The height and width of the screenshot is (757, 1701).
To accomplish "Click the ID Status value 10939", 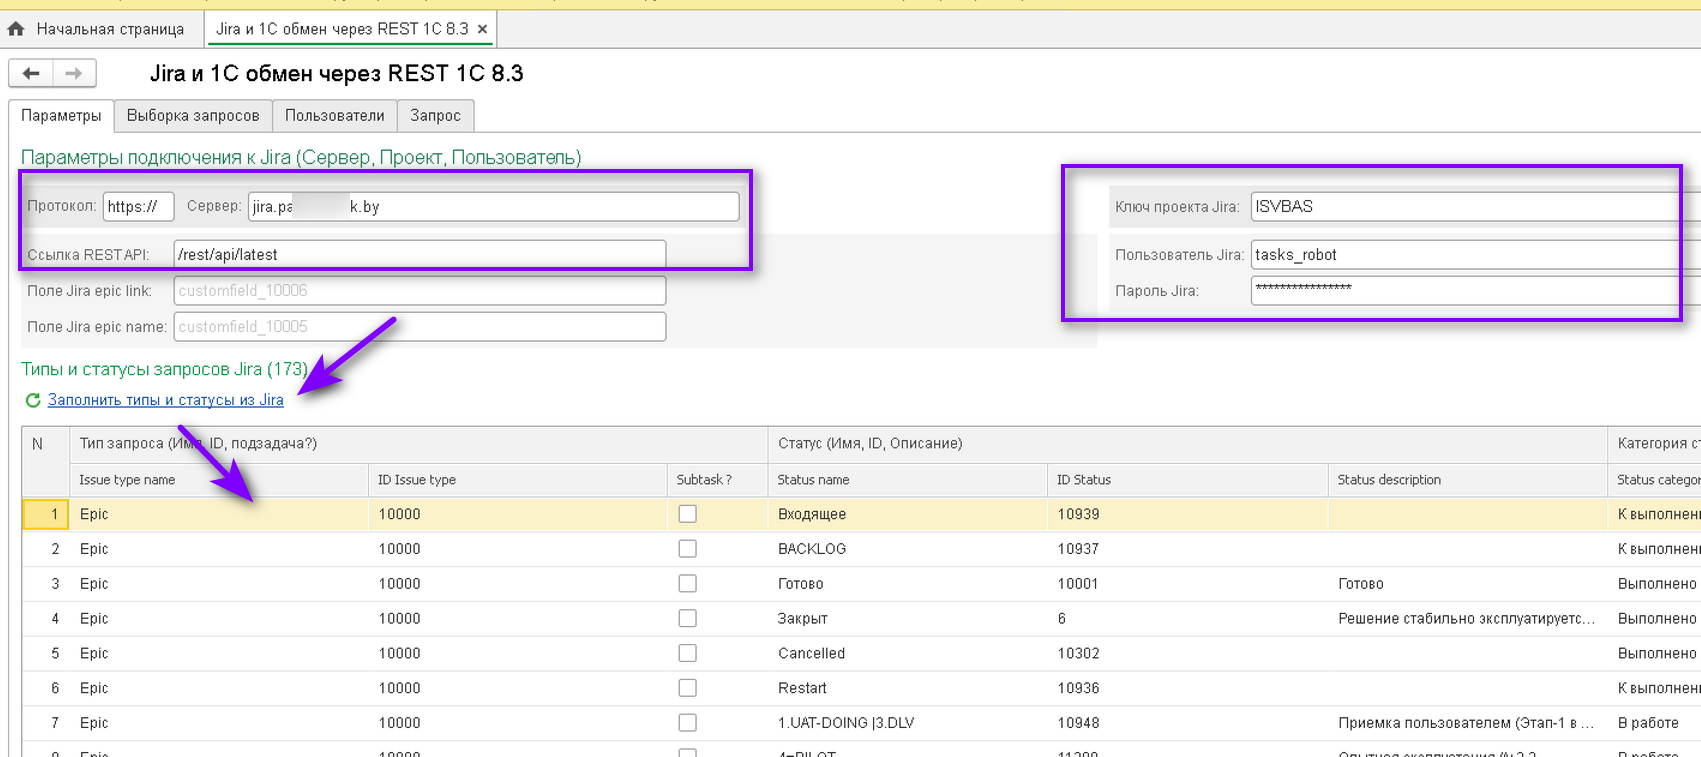I will click(x=1187, y=514).
